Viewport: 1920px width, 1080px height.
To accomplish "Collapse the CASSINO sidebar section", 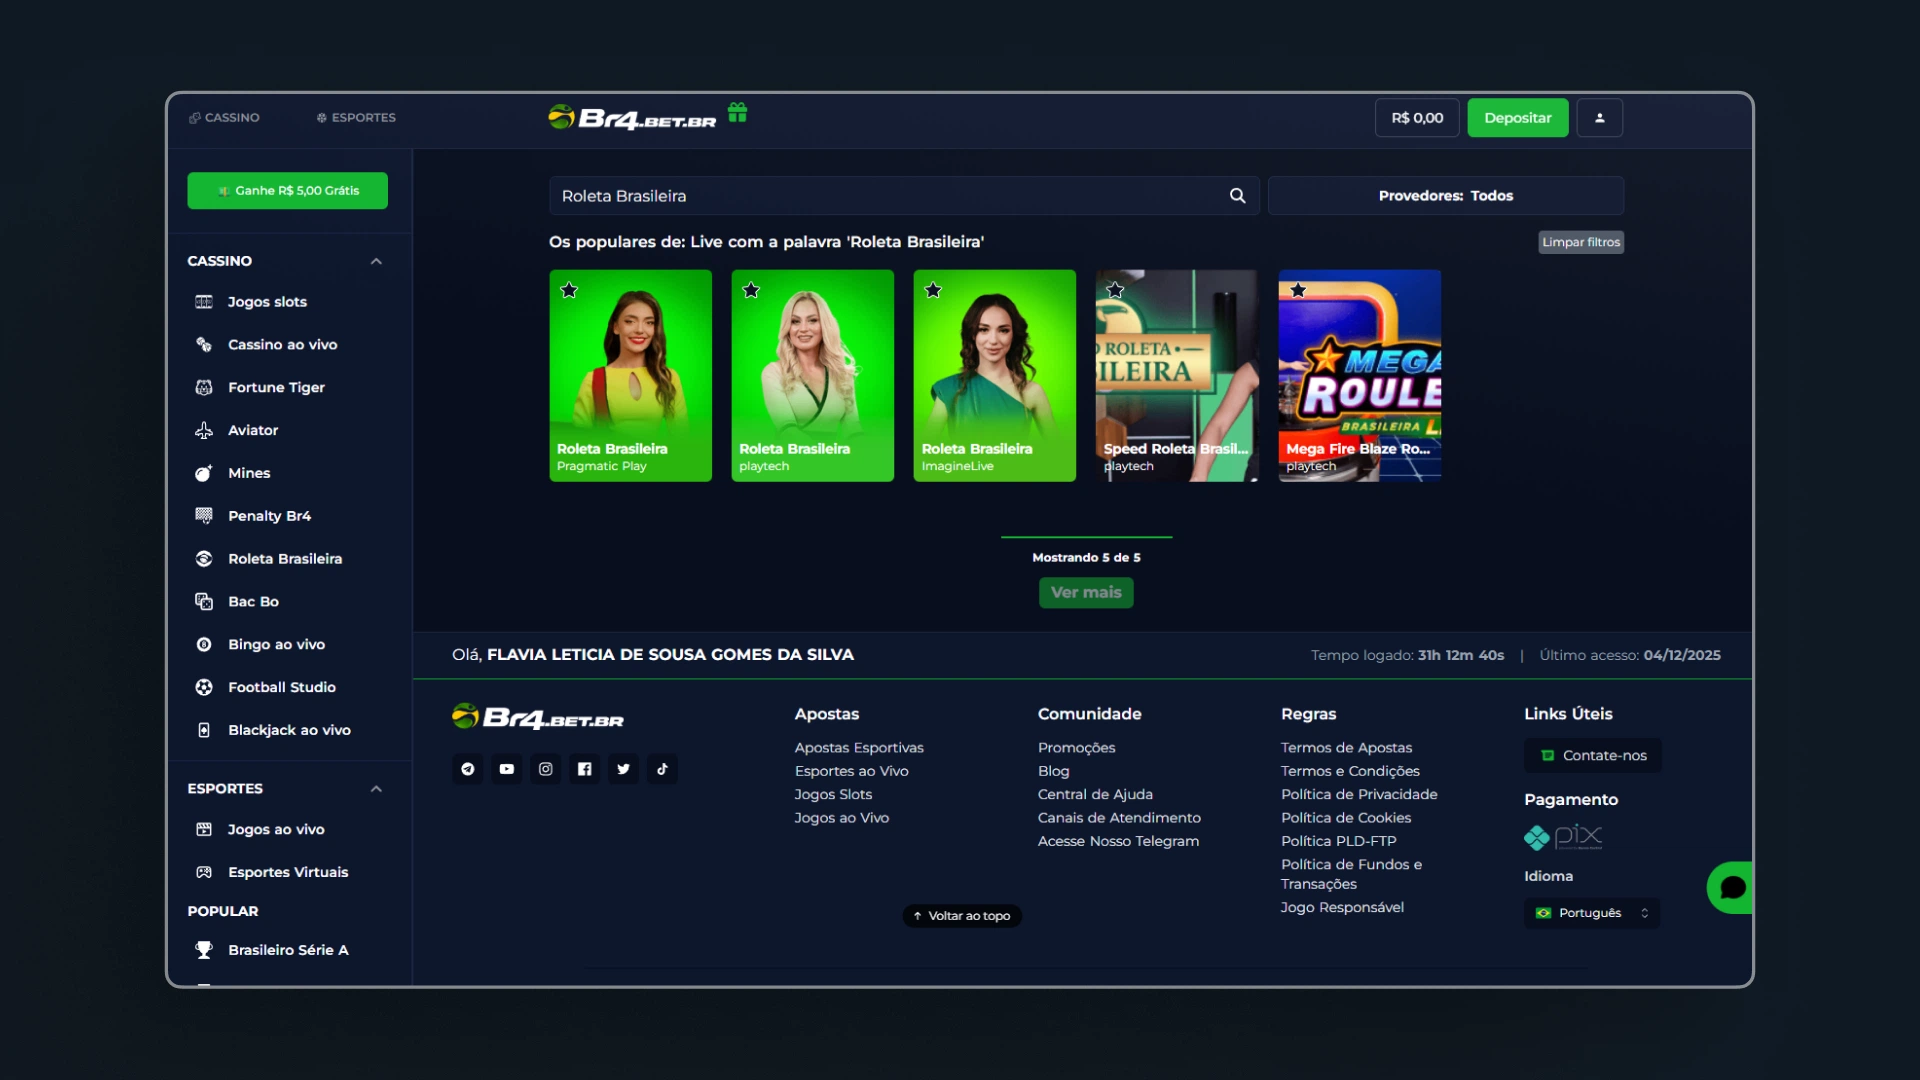I will click(376, 261).
